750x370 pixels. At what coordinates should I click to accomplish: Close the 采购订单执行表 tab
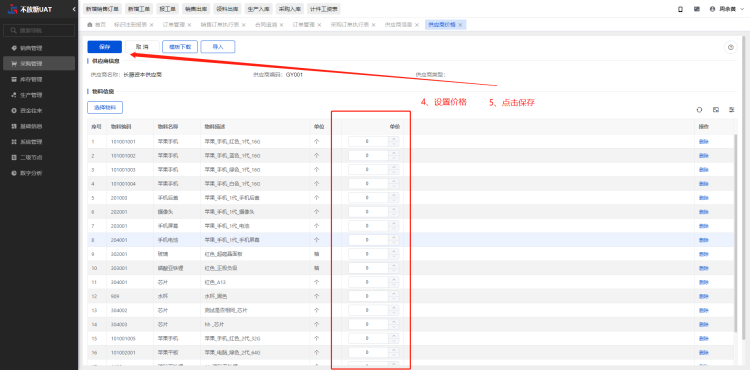click(x=373, y=25)
